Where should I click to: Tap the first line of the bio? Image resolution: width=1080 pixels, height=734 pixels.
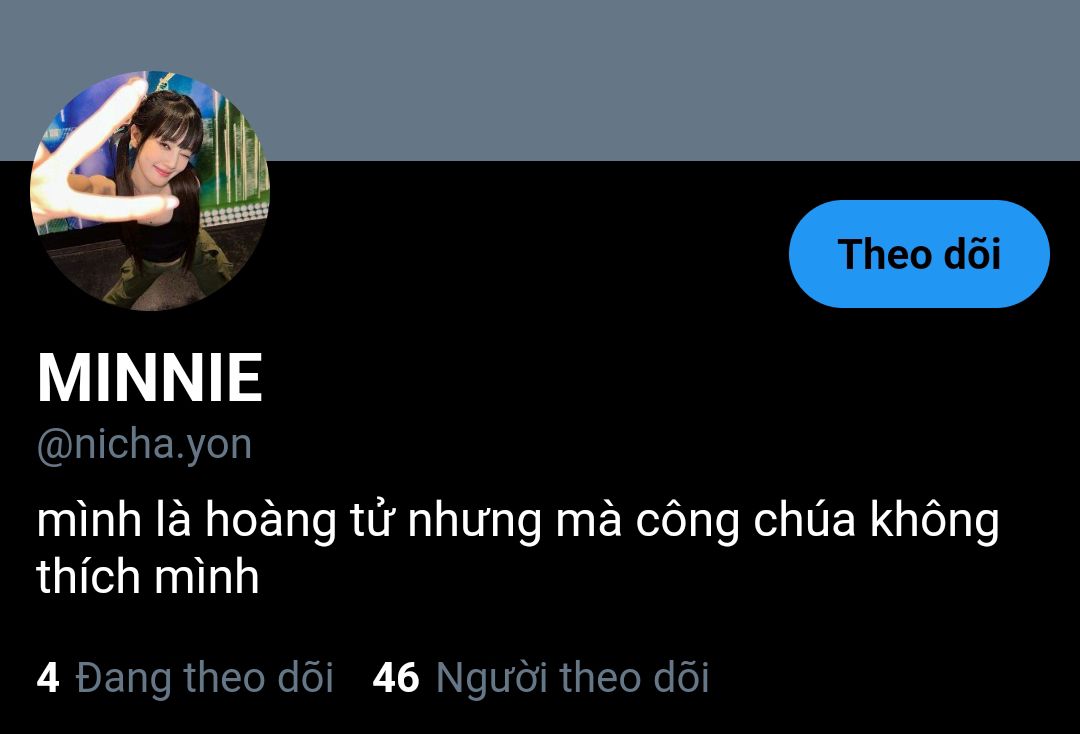[x=518, y=520]
